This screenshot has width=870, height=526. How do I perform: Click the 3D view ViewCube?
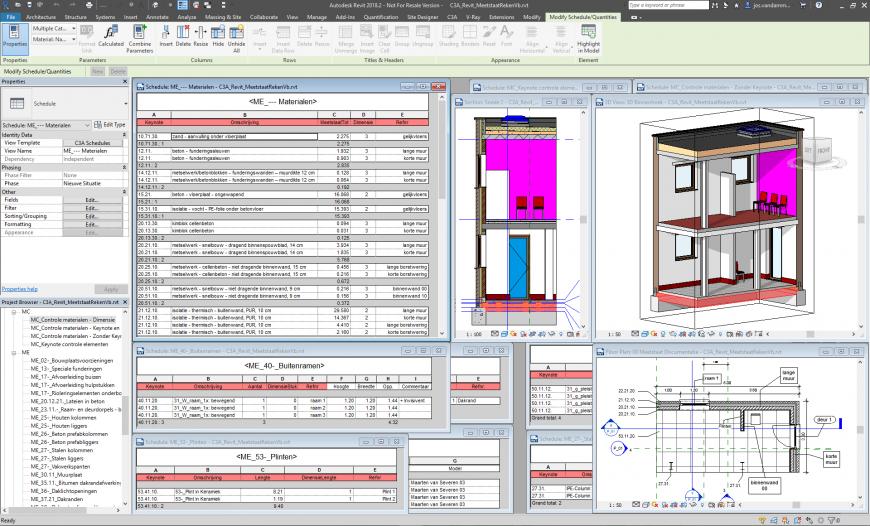(817, 151)
